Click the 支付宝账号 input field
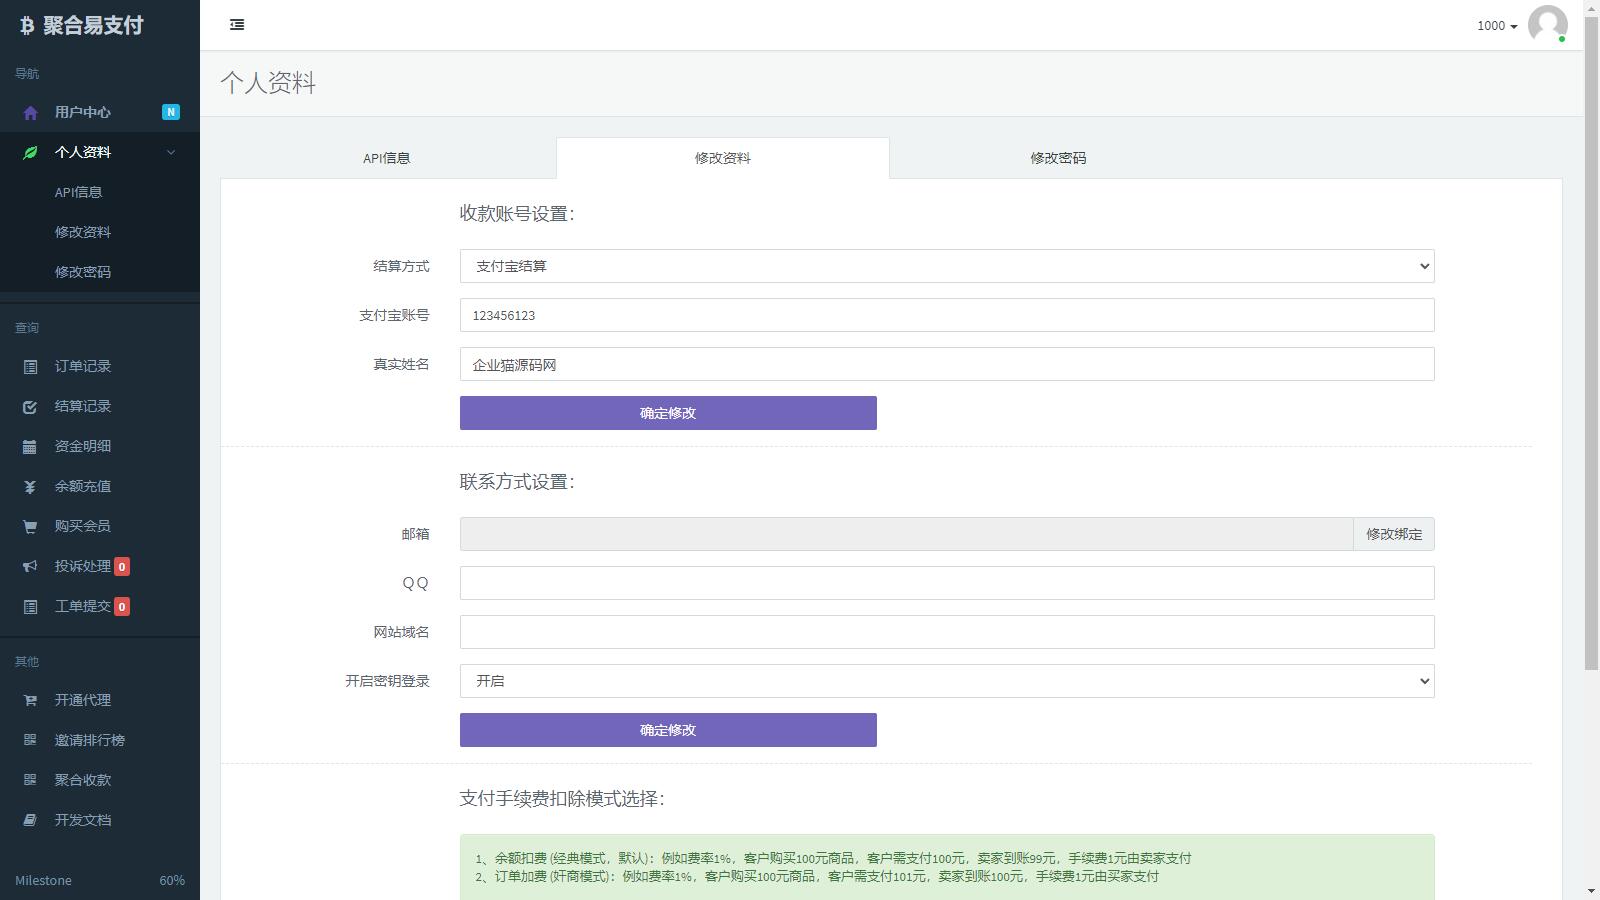Image resolution: width=1600 pixels, height=900 pixels. 946,315
